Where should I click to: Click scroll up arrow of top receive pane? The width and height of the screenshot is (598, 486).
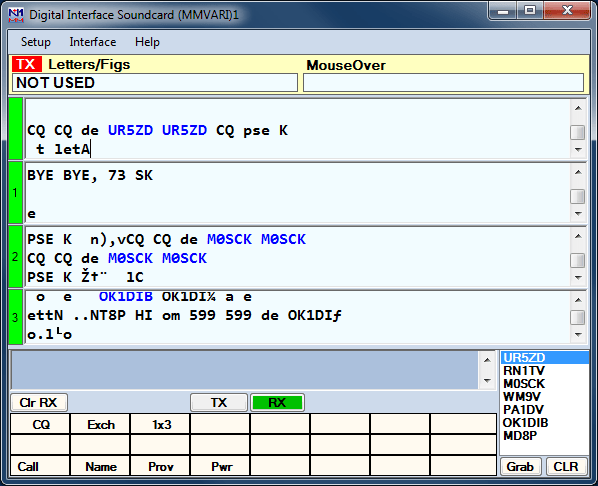click(578, 108)
